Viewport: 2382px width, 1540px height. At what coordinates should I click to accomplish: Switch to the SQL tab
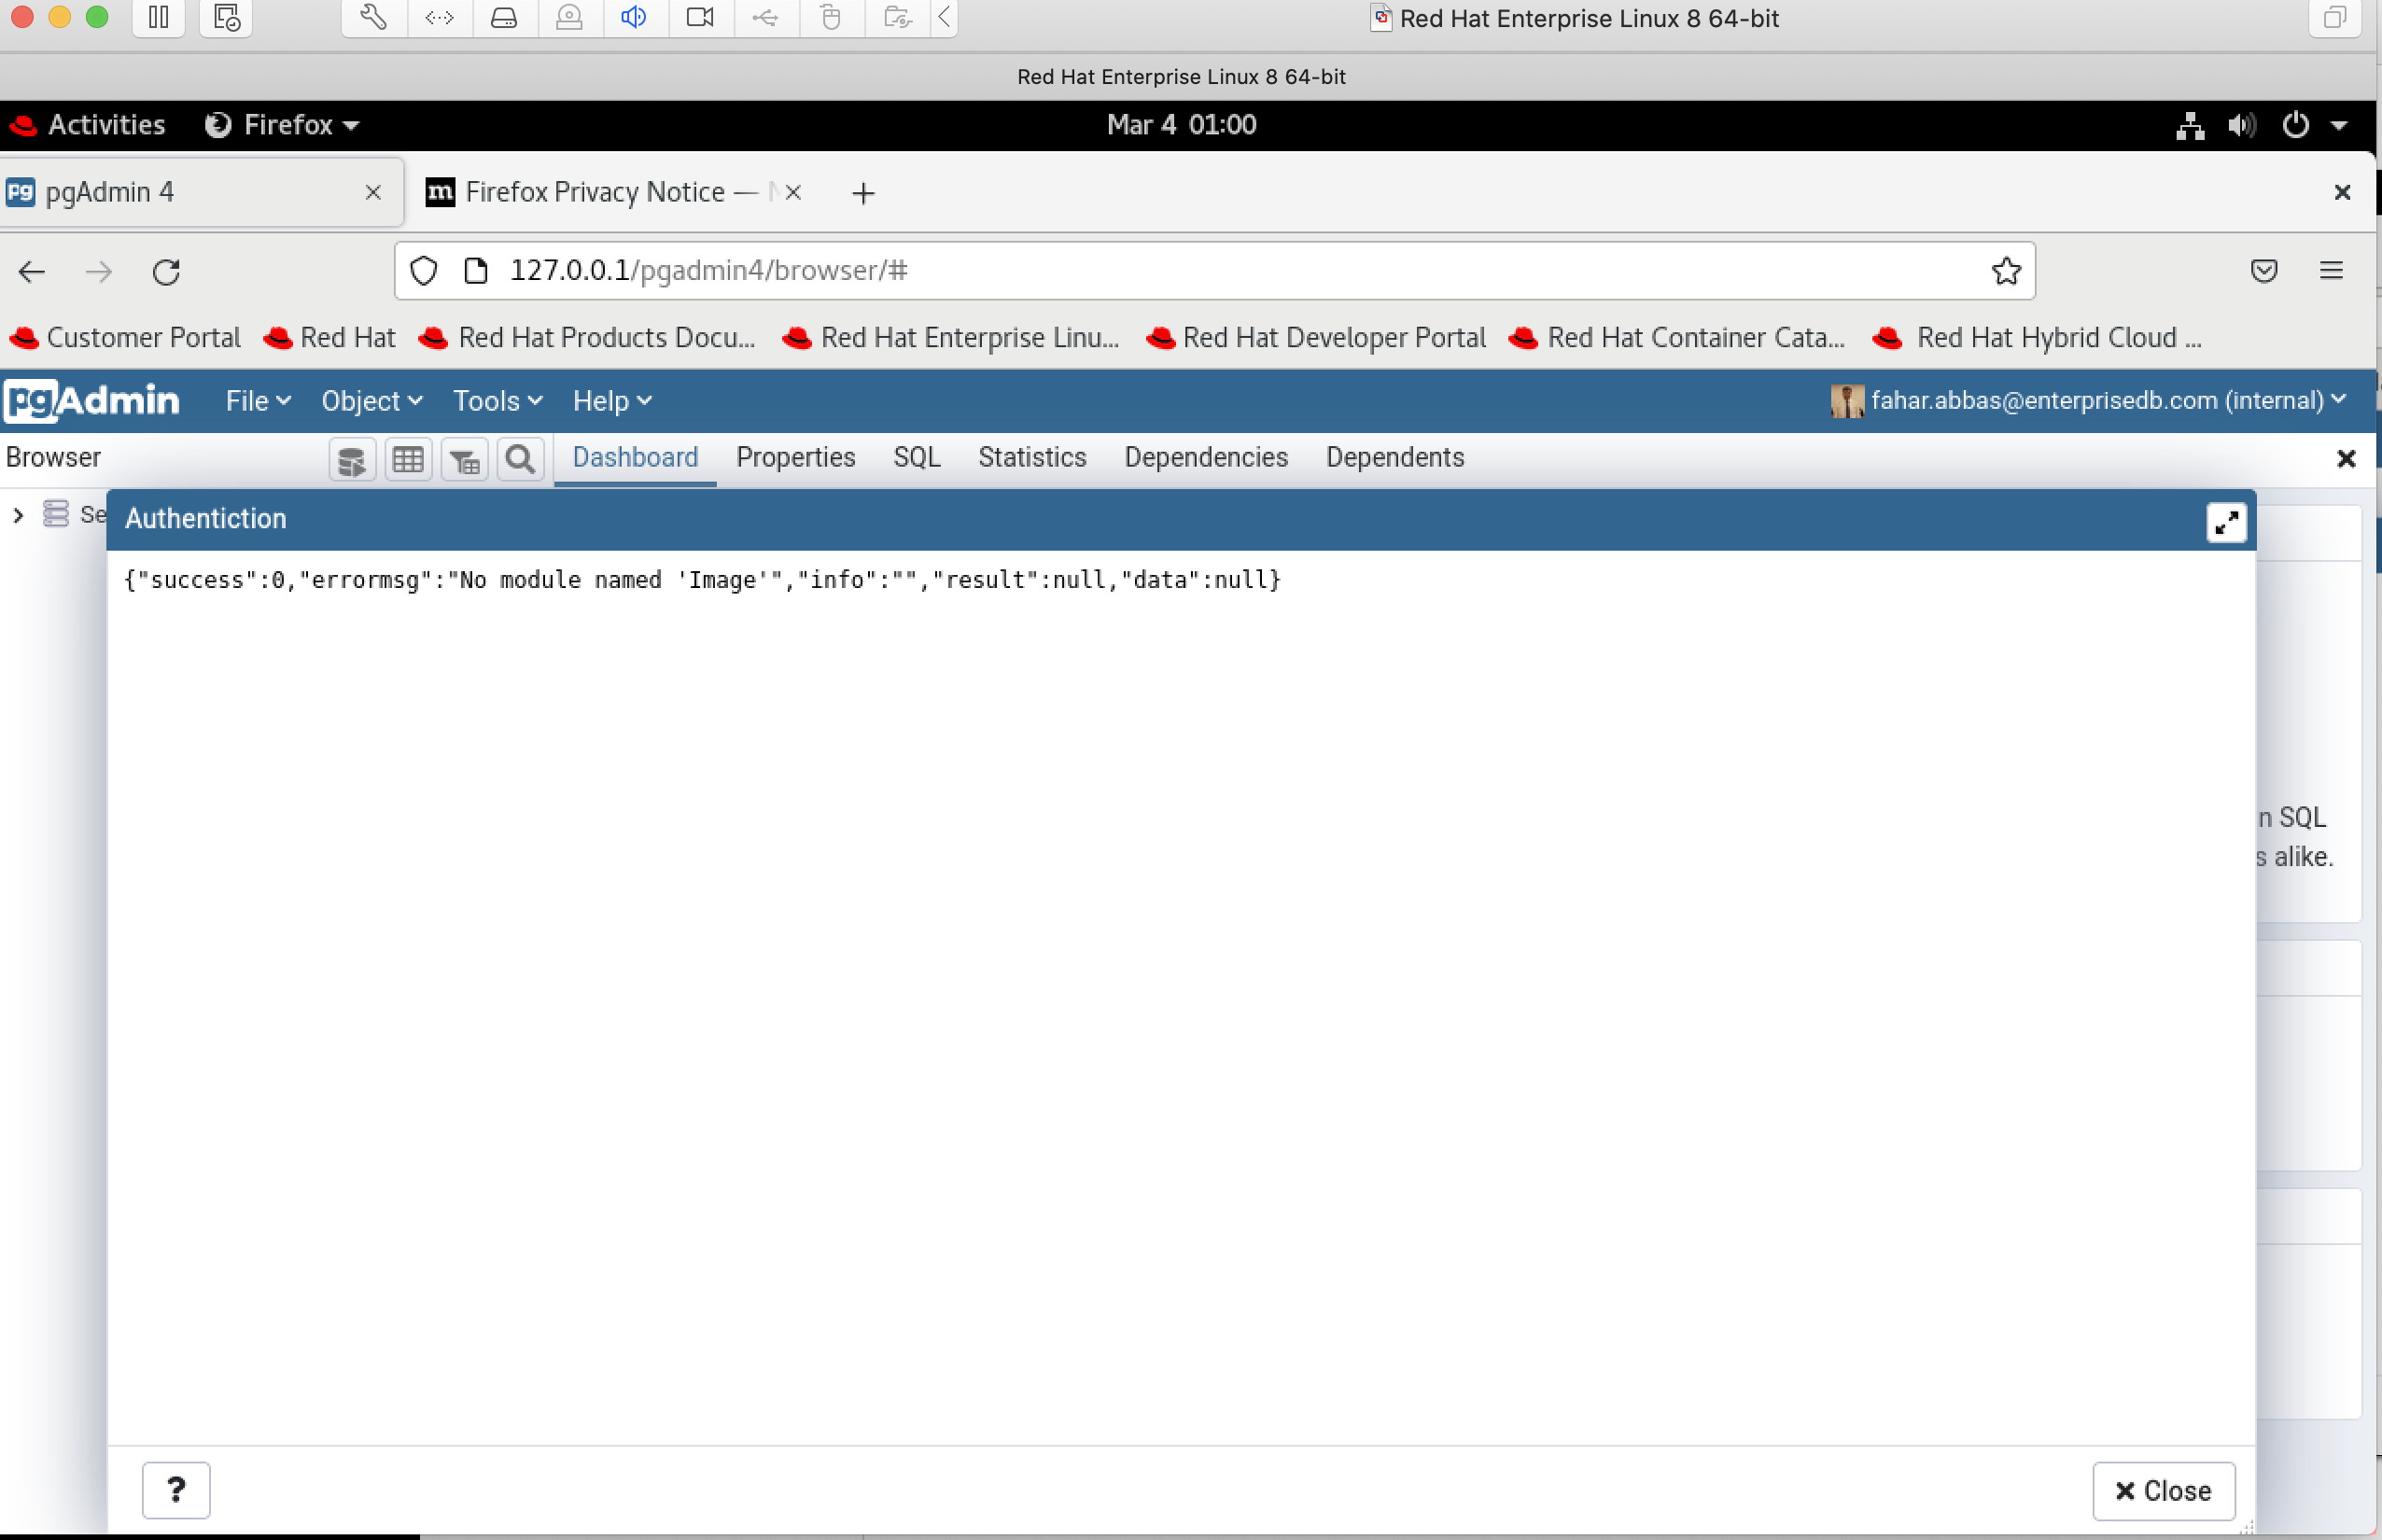tap(916, 457)
